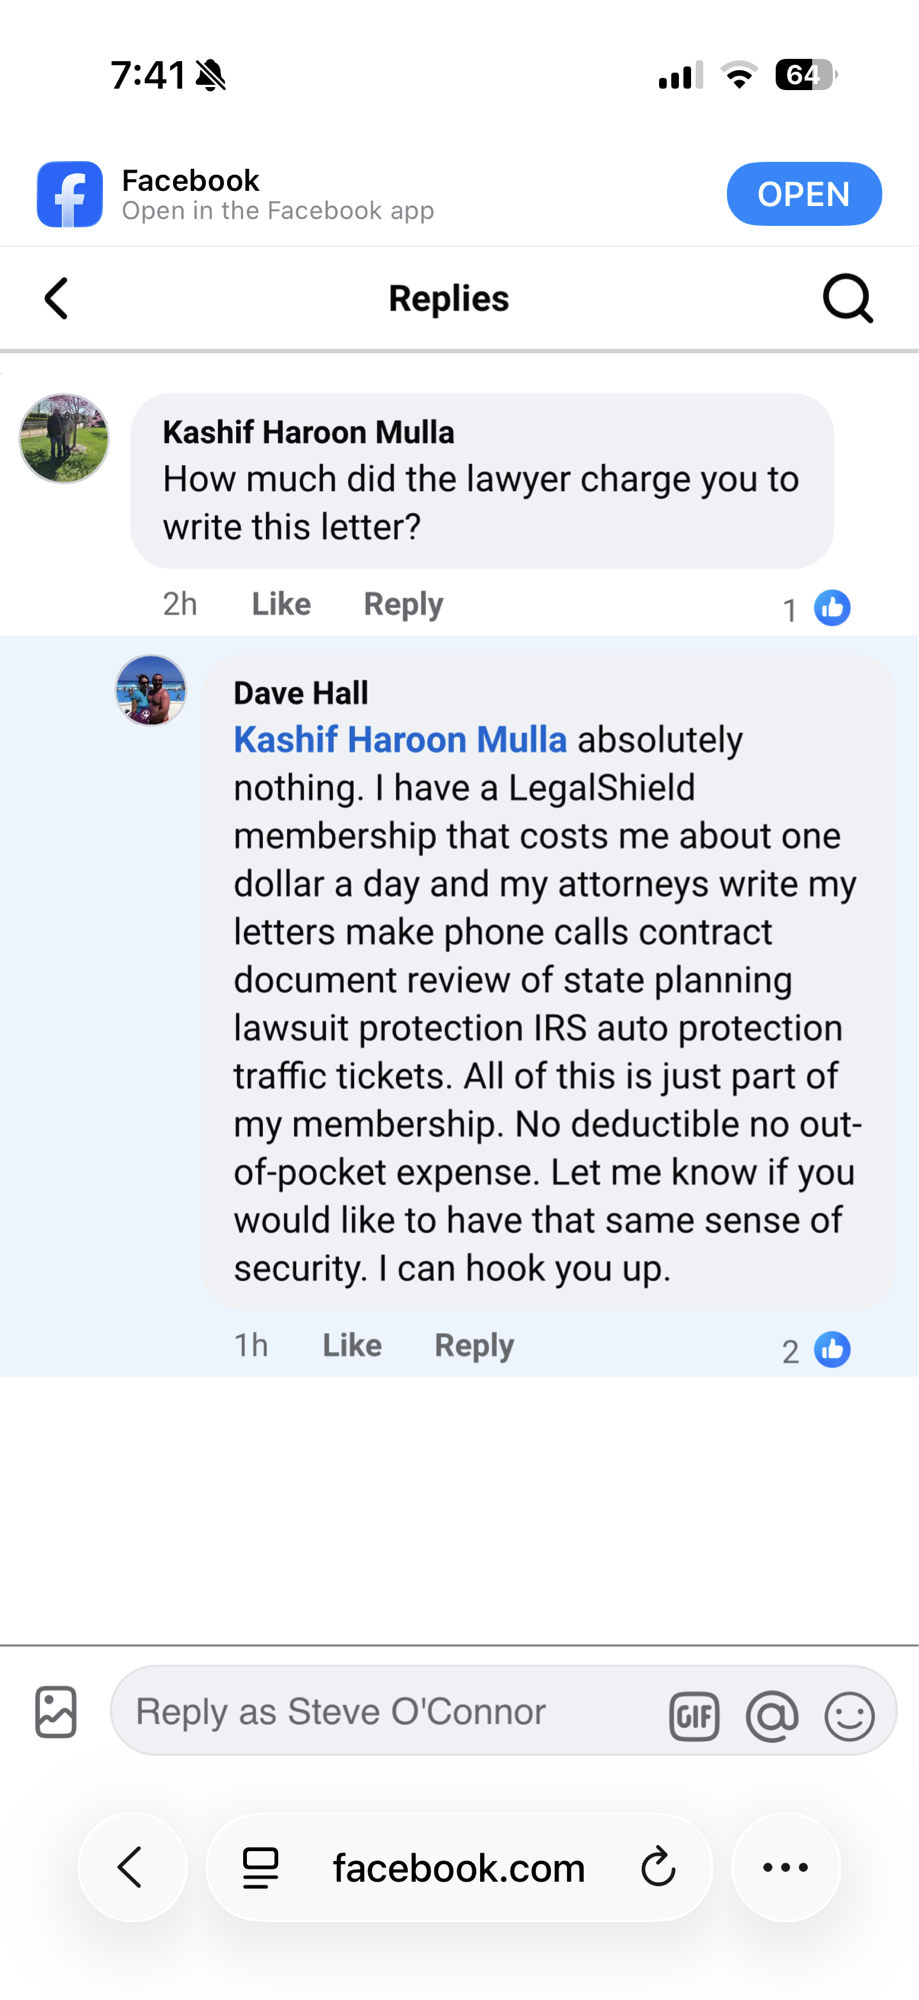Reply to Kashif Haroon Mulla's comment
Image resolution: width=919 pixels, height=2000 pixels.
point(403,604)
